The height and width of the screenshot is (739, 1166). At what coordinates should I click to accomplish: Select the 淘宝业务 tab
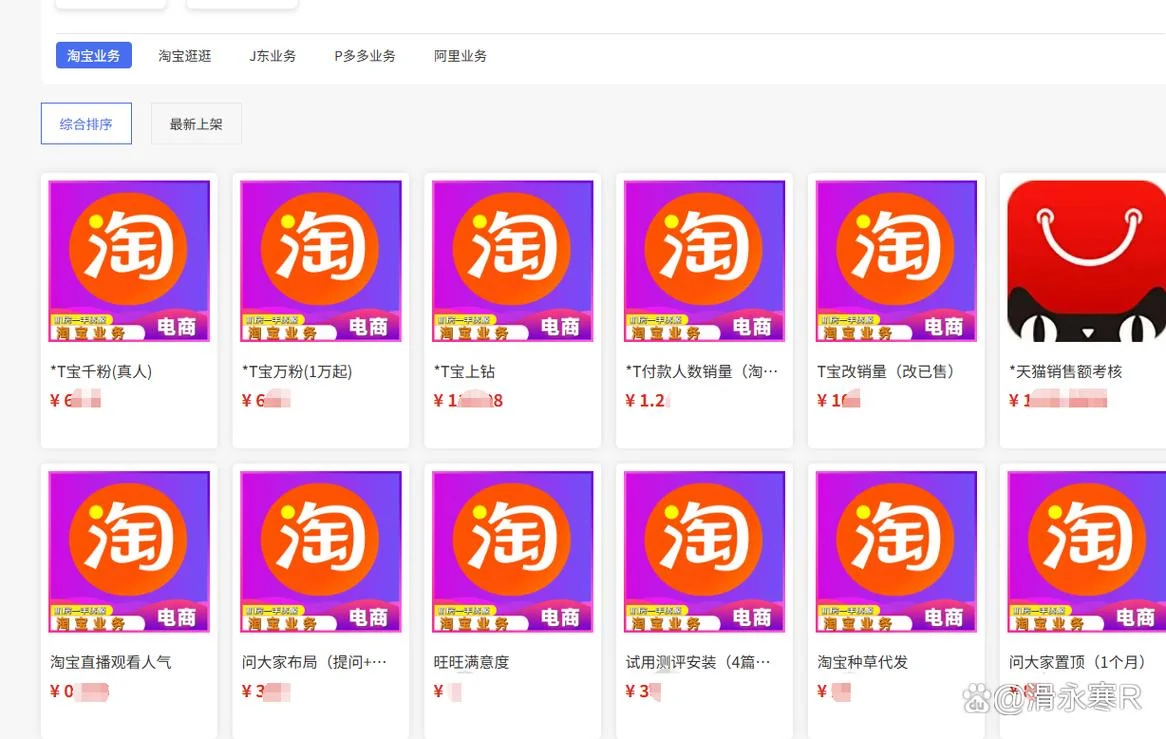[x=94, y=55]
